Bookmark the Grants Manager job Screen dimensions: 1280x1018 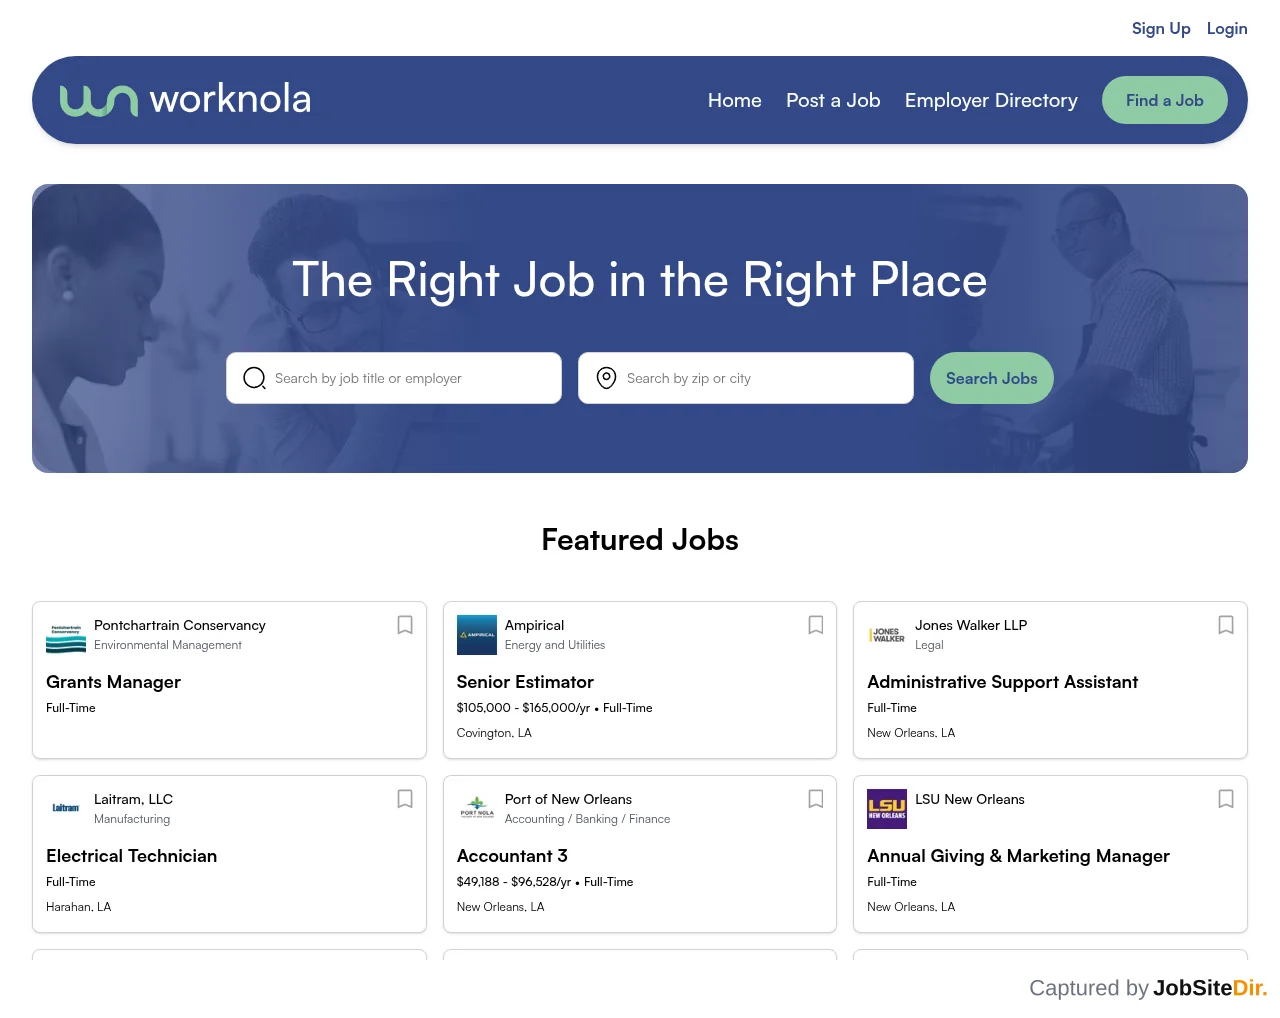[x=405, y=625]
